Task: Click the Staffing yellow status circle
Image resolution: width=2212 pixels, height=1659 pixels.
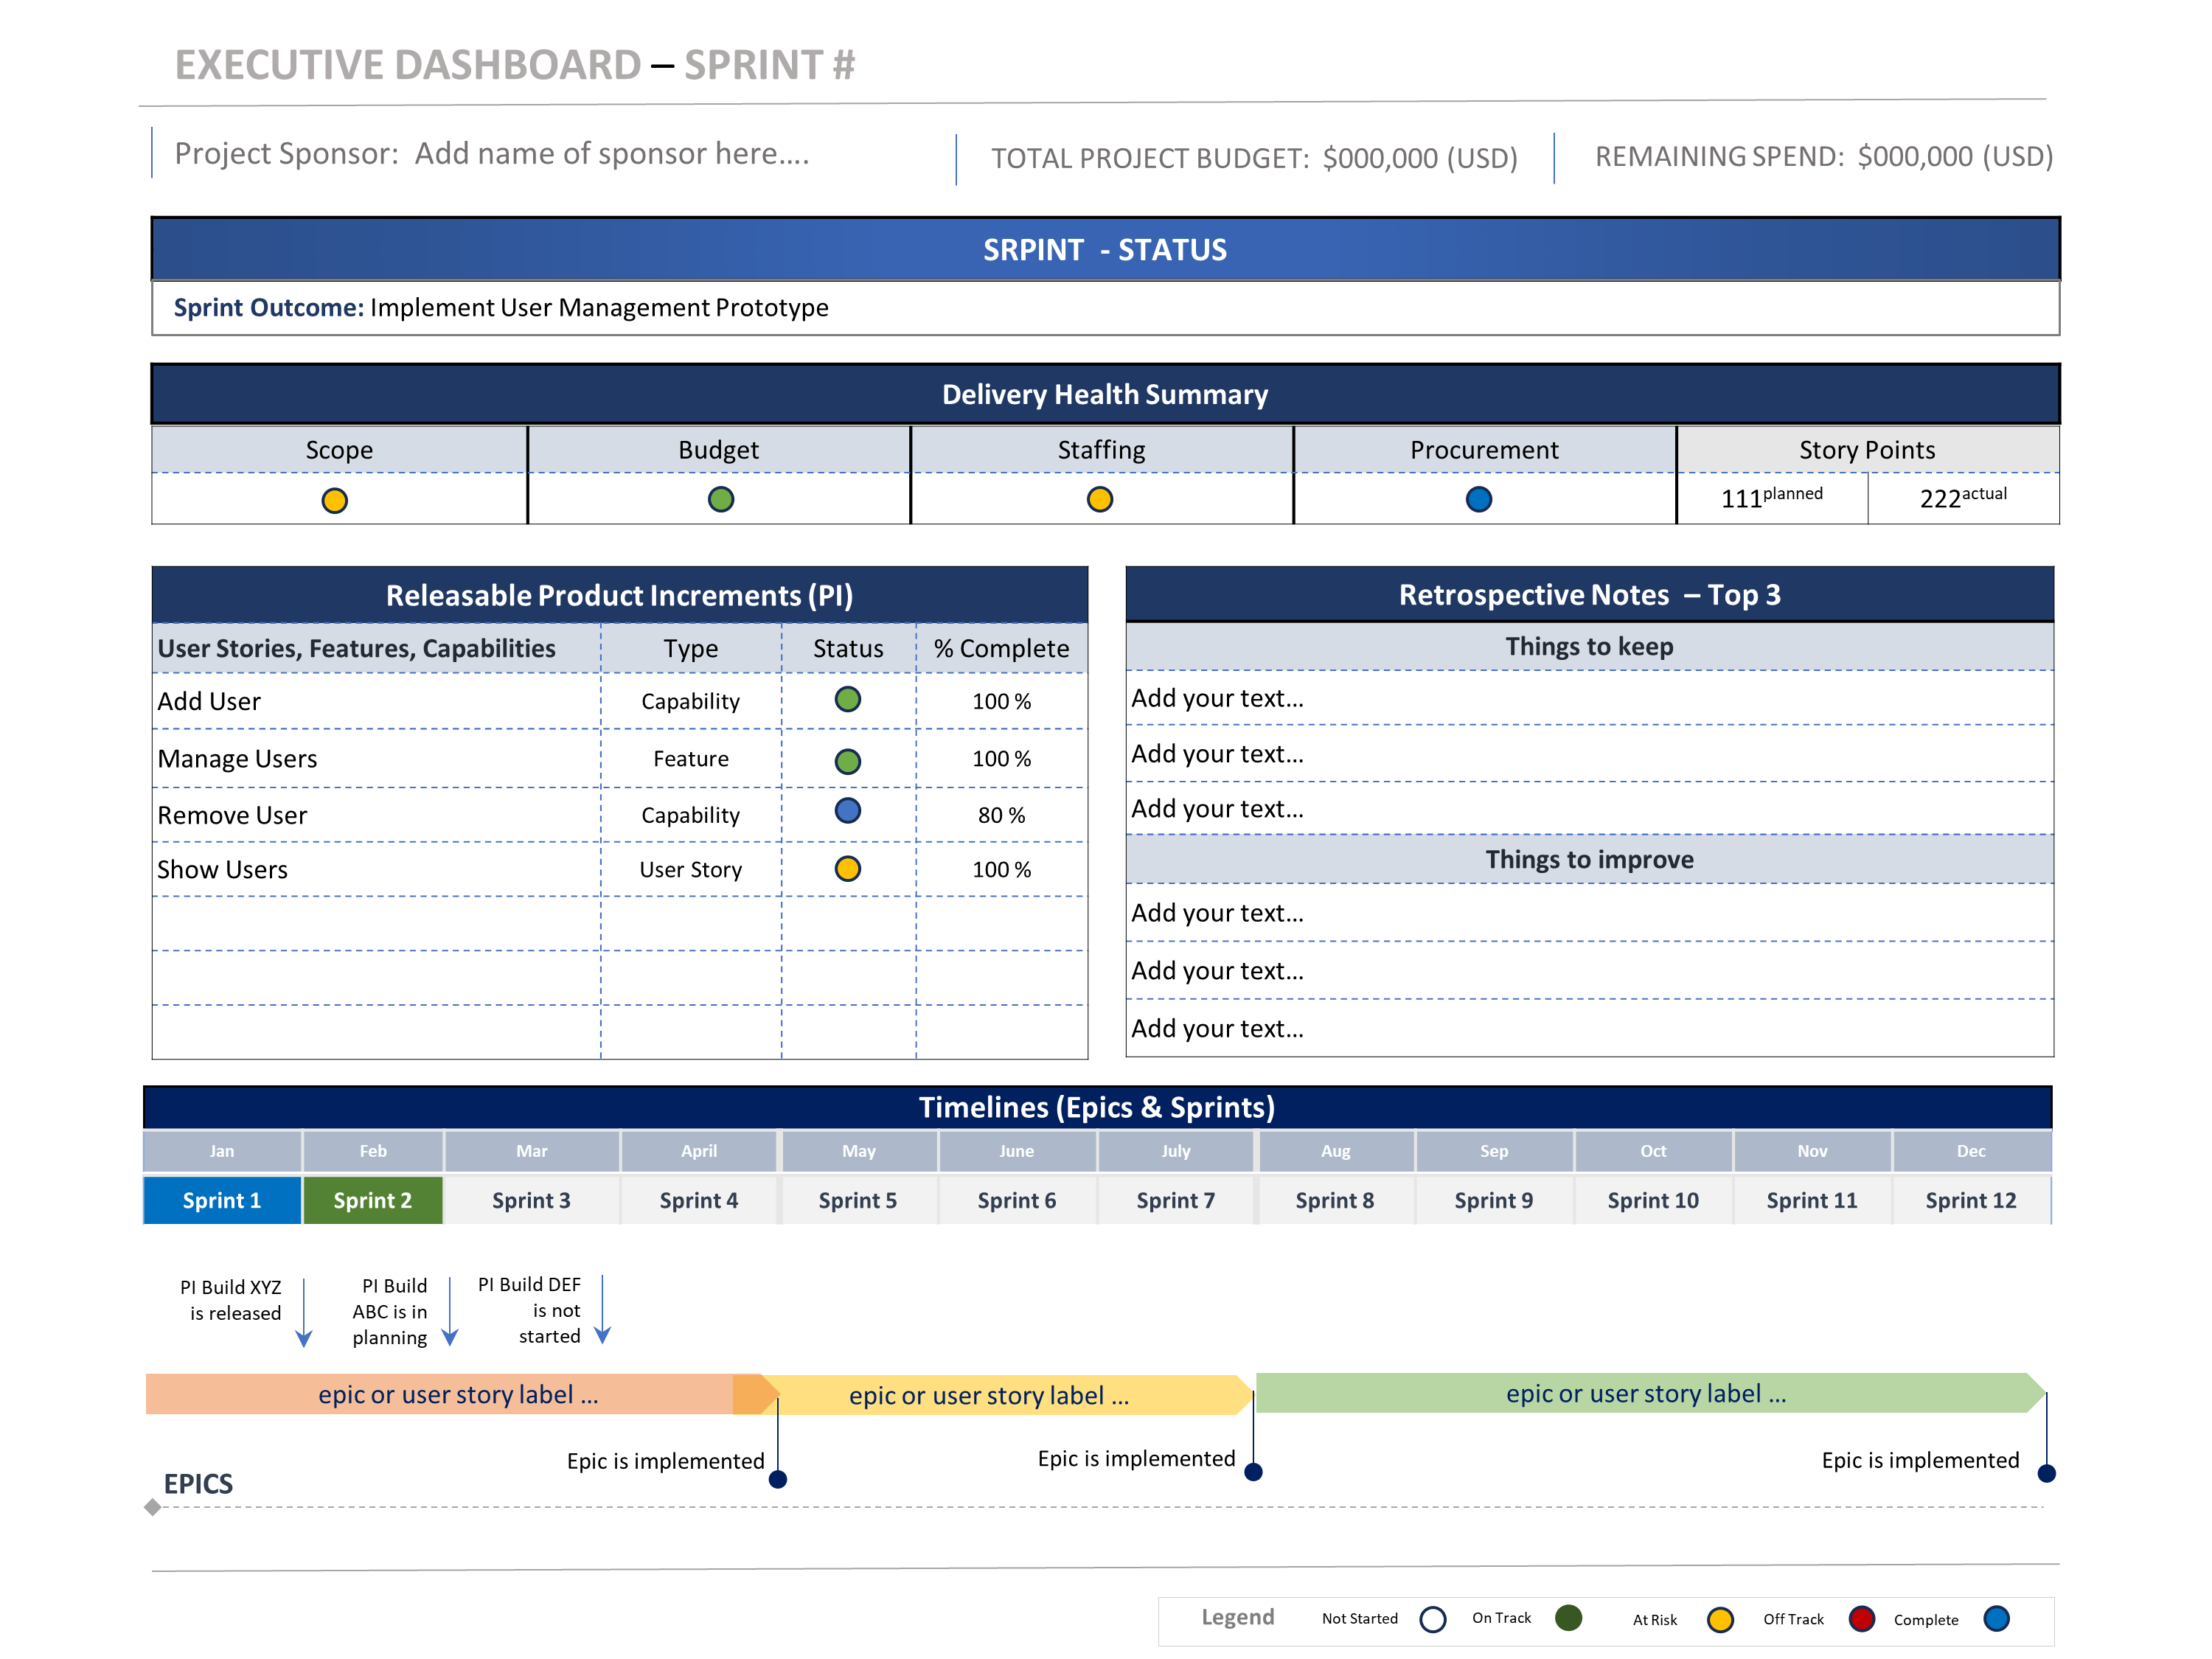Action: (1099, 499)
